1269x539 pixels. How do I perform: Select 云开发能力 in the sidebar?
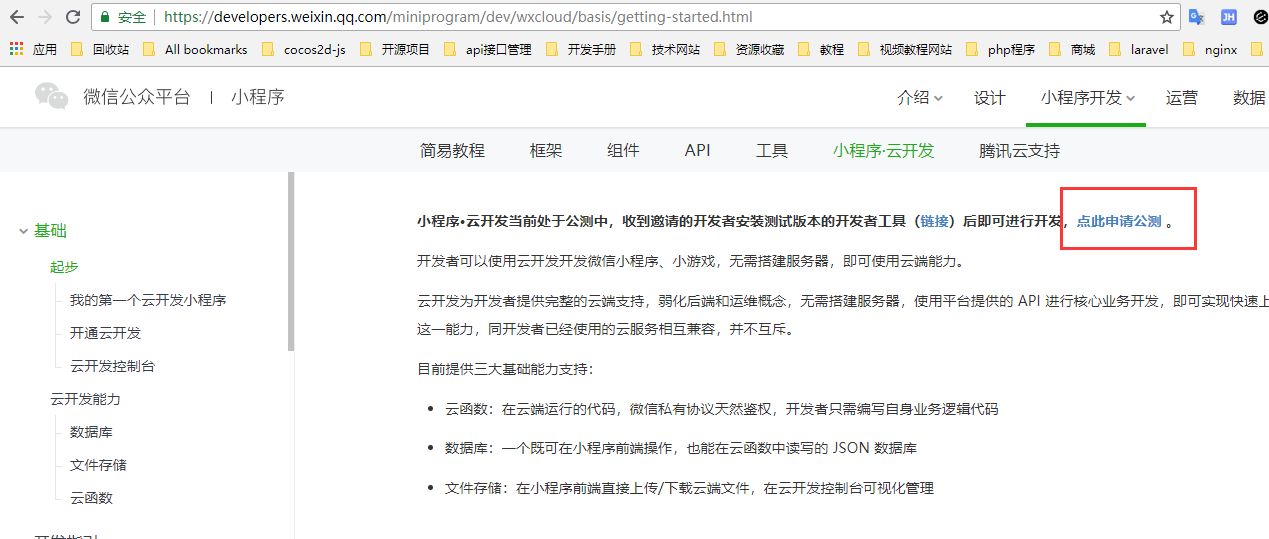pyautogui.click(x=85, y=399)
